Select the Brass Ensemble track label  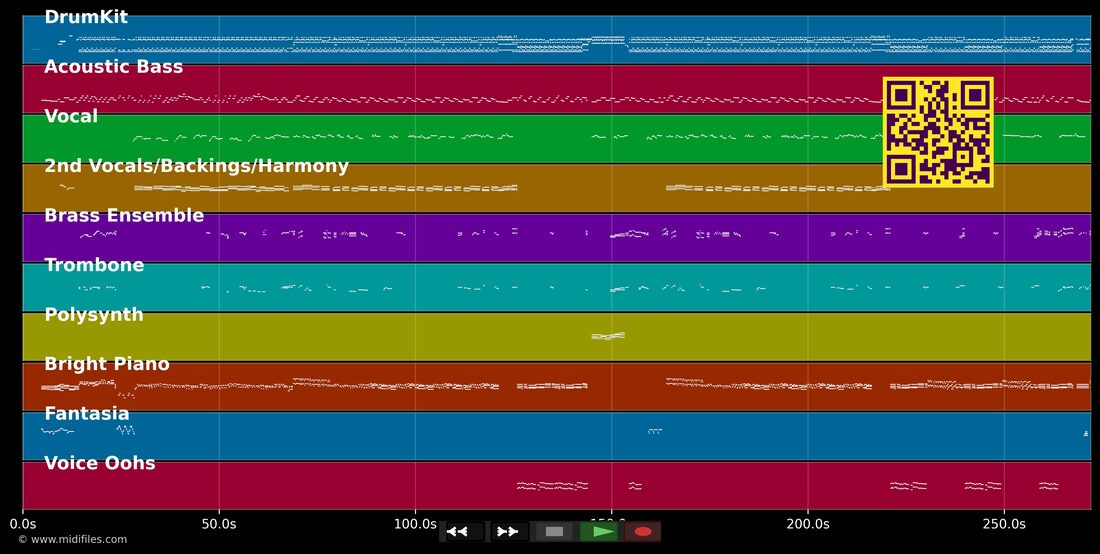(x=124, y=215)
